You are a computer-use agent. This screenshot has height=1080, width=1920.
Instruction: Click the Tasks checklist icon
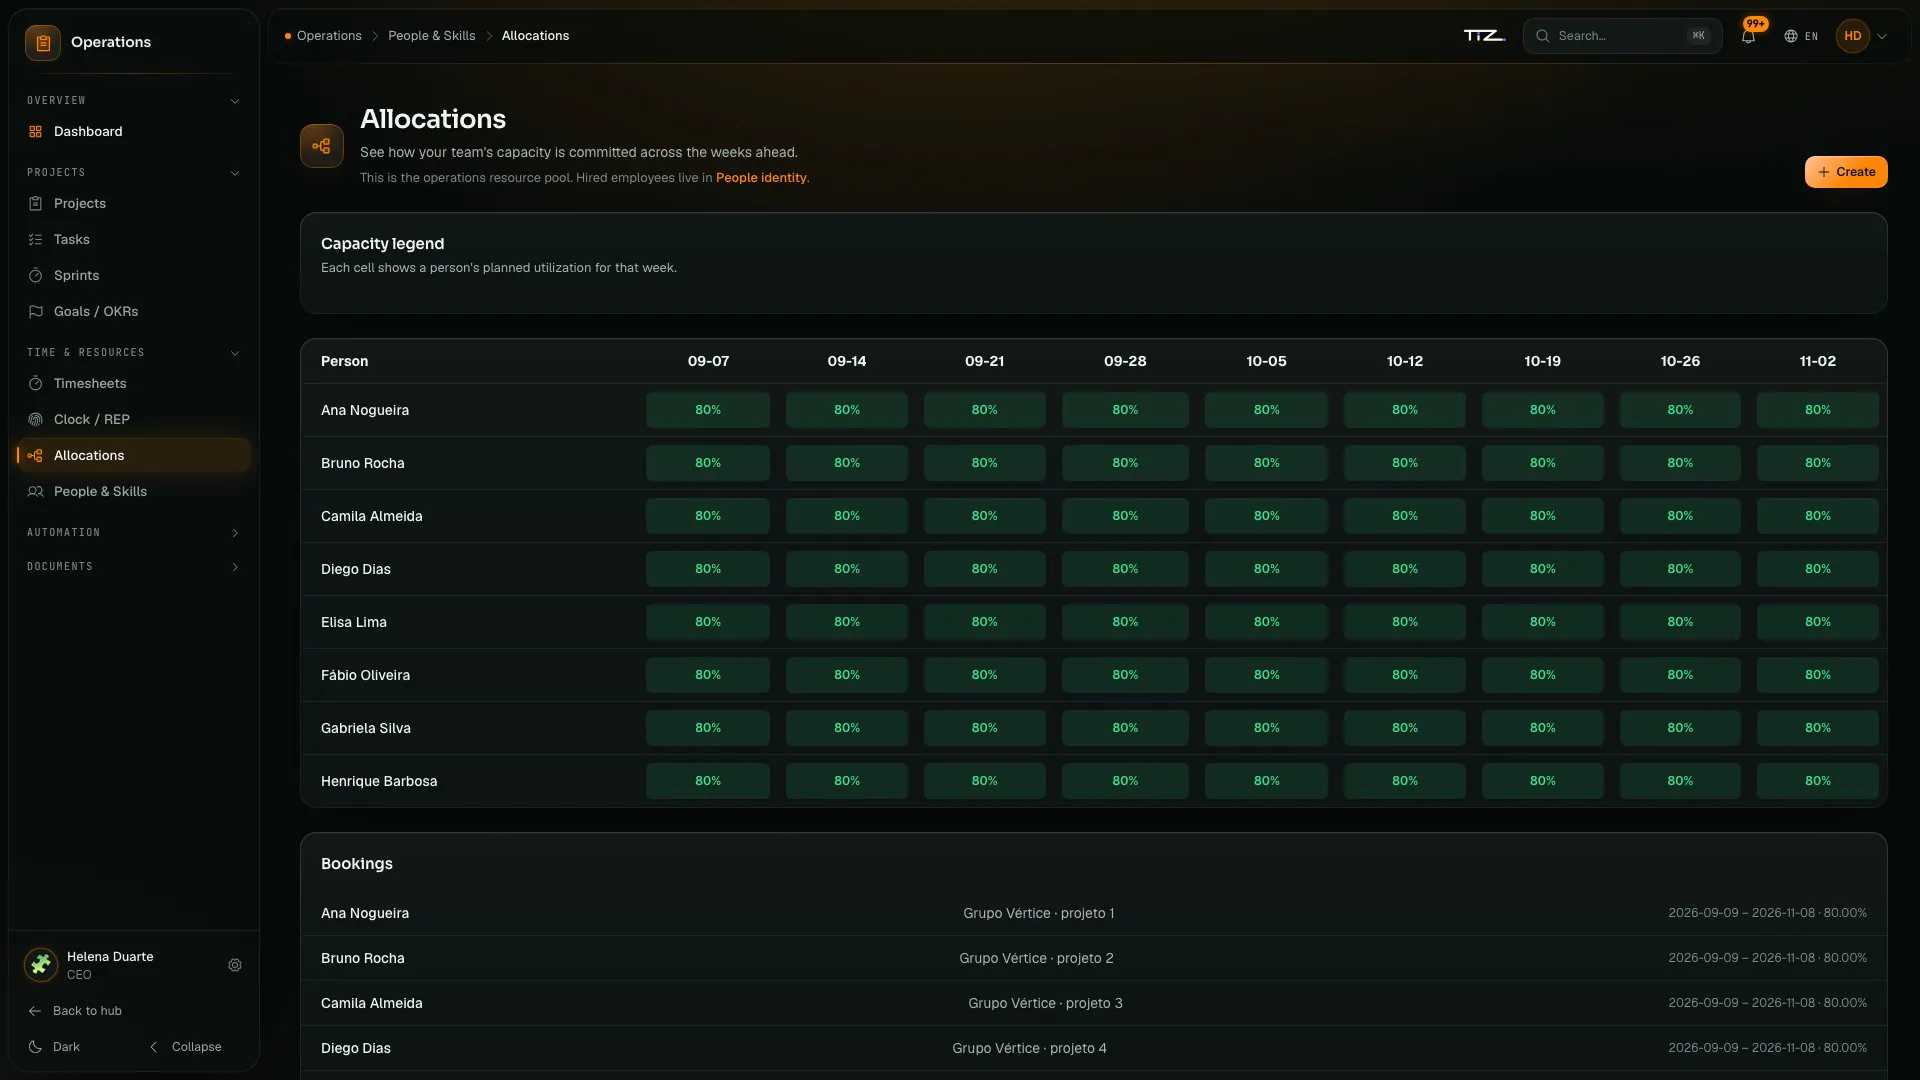36,239
